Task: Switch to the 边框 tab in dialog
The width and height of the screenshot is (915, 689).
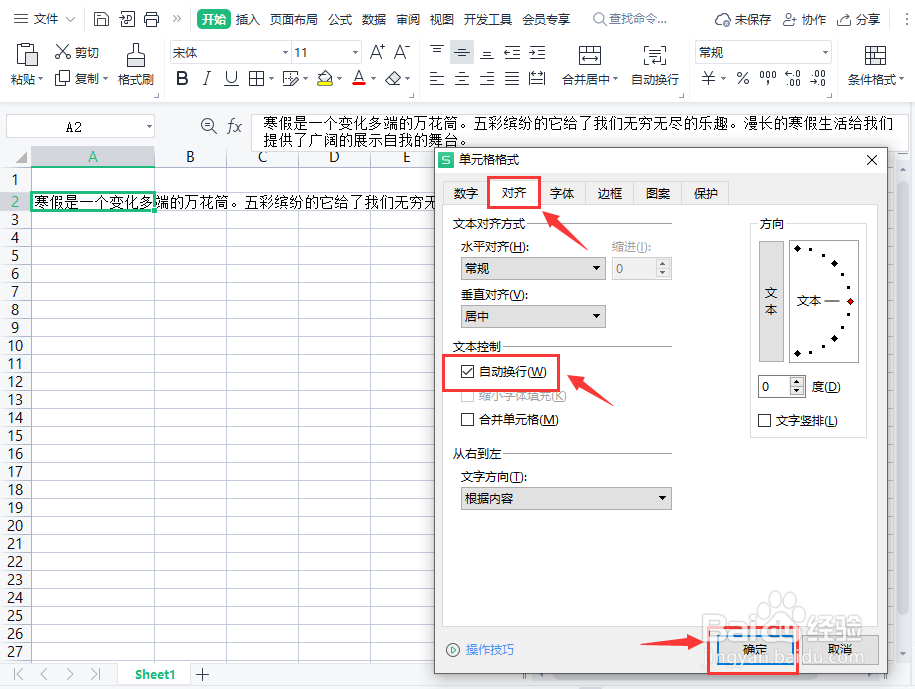Action: click(609, 193)
